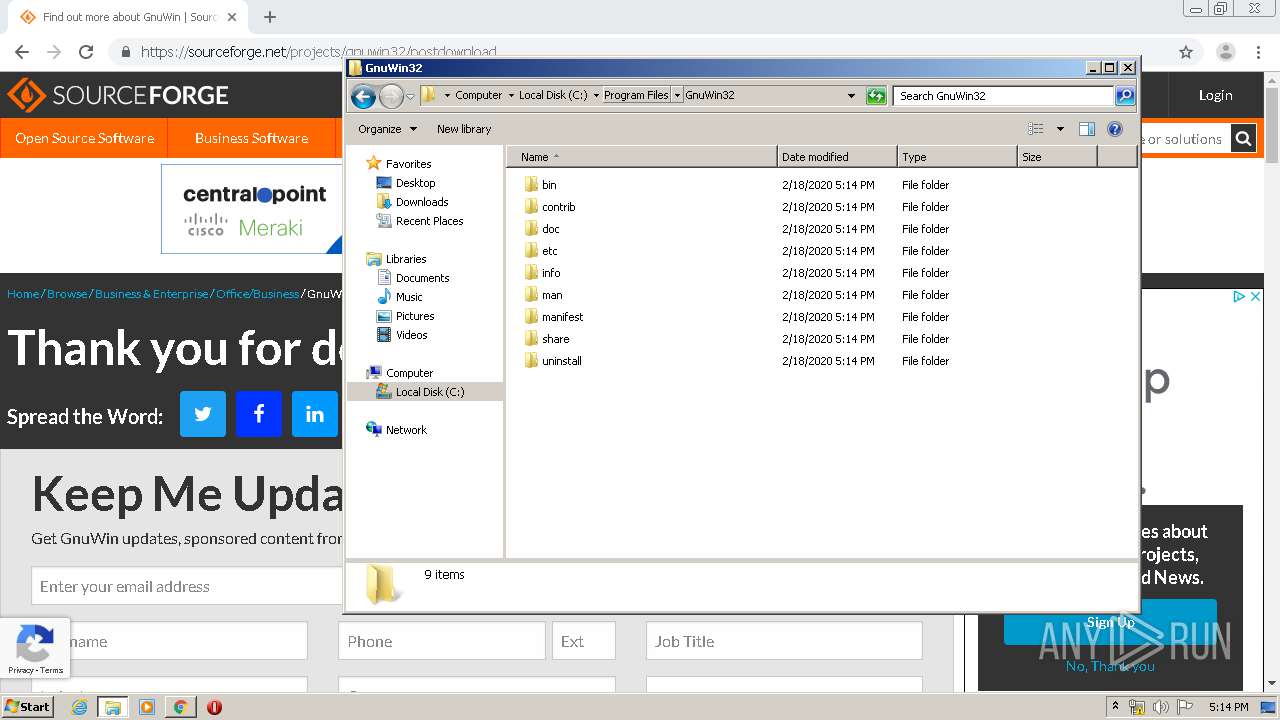Follow the Business & Enterprise breadcrumb link
The height and width of the screenshot is (720, 1280).
[x=152, y=294]
